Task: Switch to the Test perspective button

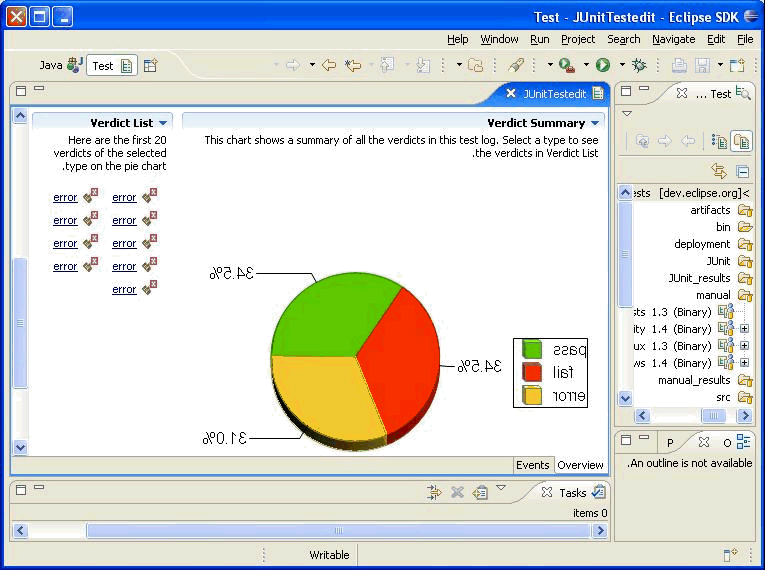Action: (x=112, y=65)
